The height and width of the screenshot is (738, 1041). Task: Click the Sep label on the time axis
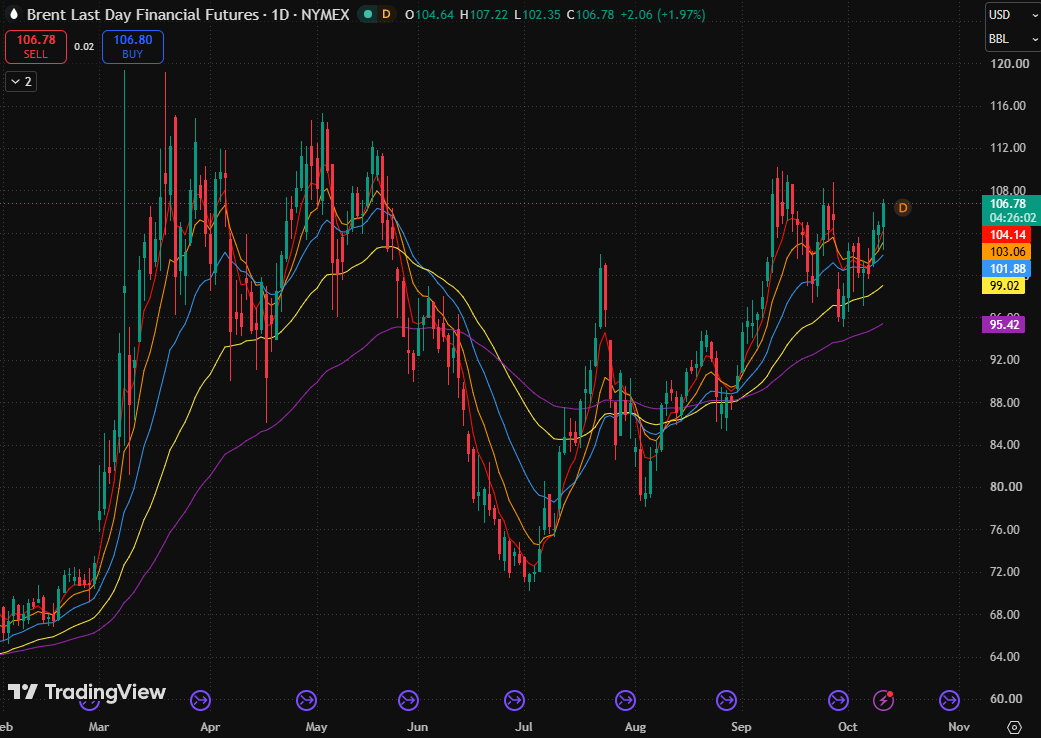pos(741,727)
